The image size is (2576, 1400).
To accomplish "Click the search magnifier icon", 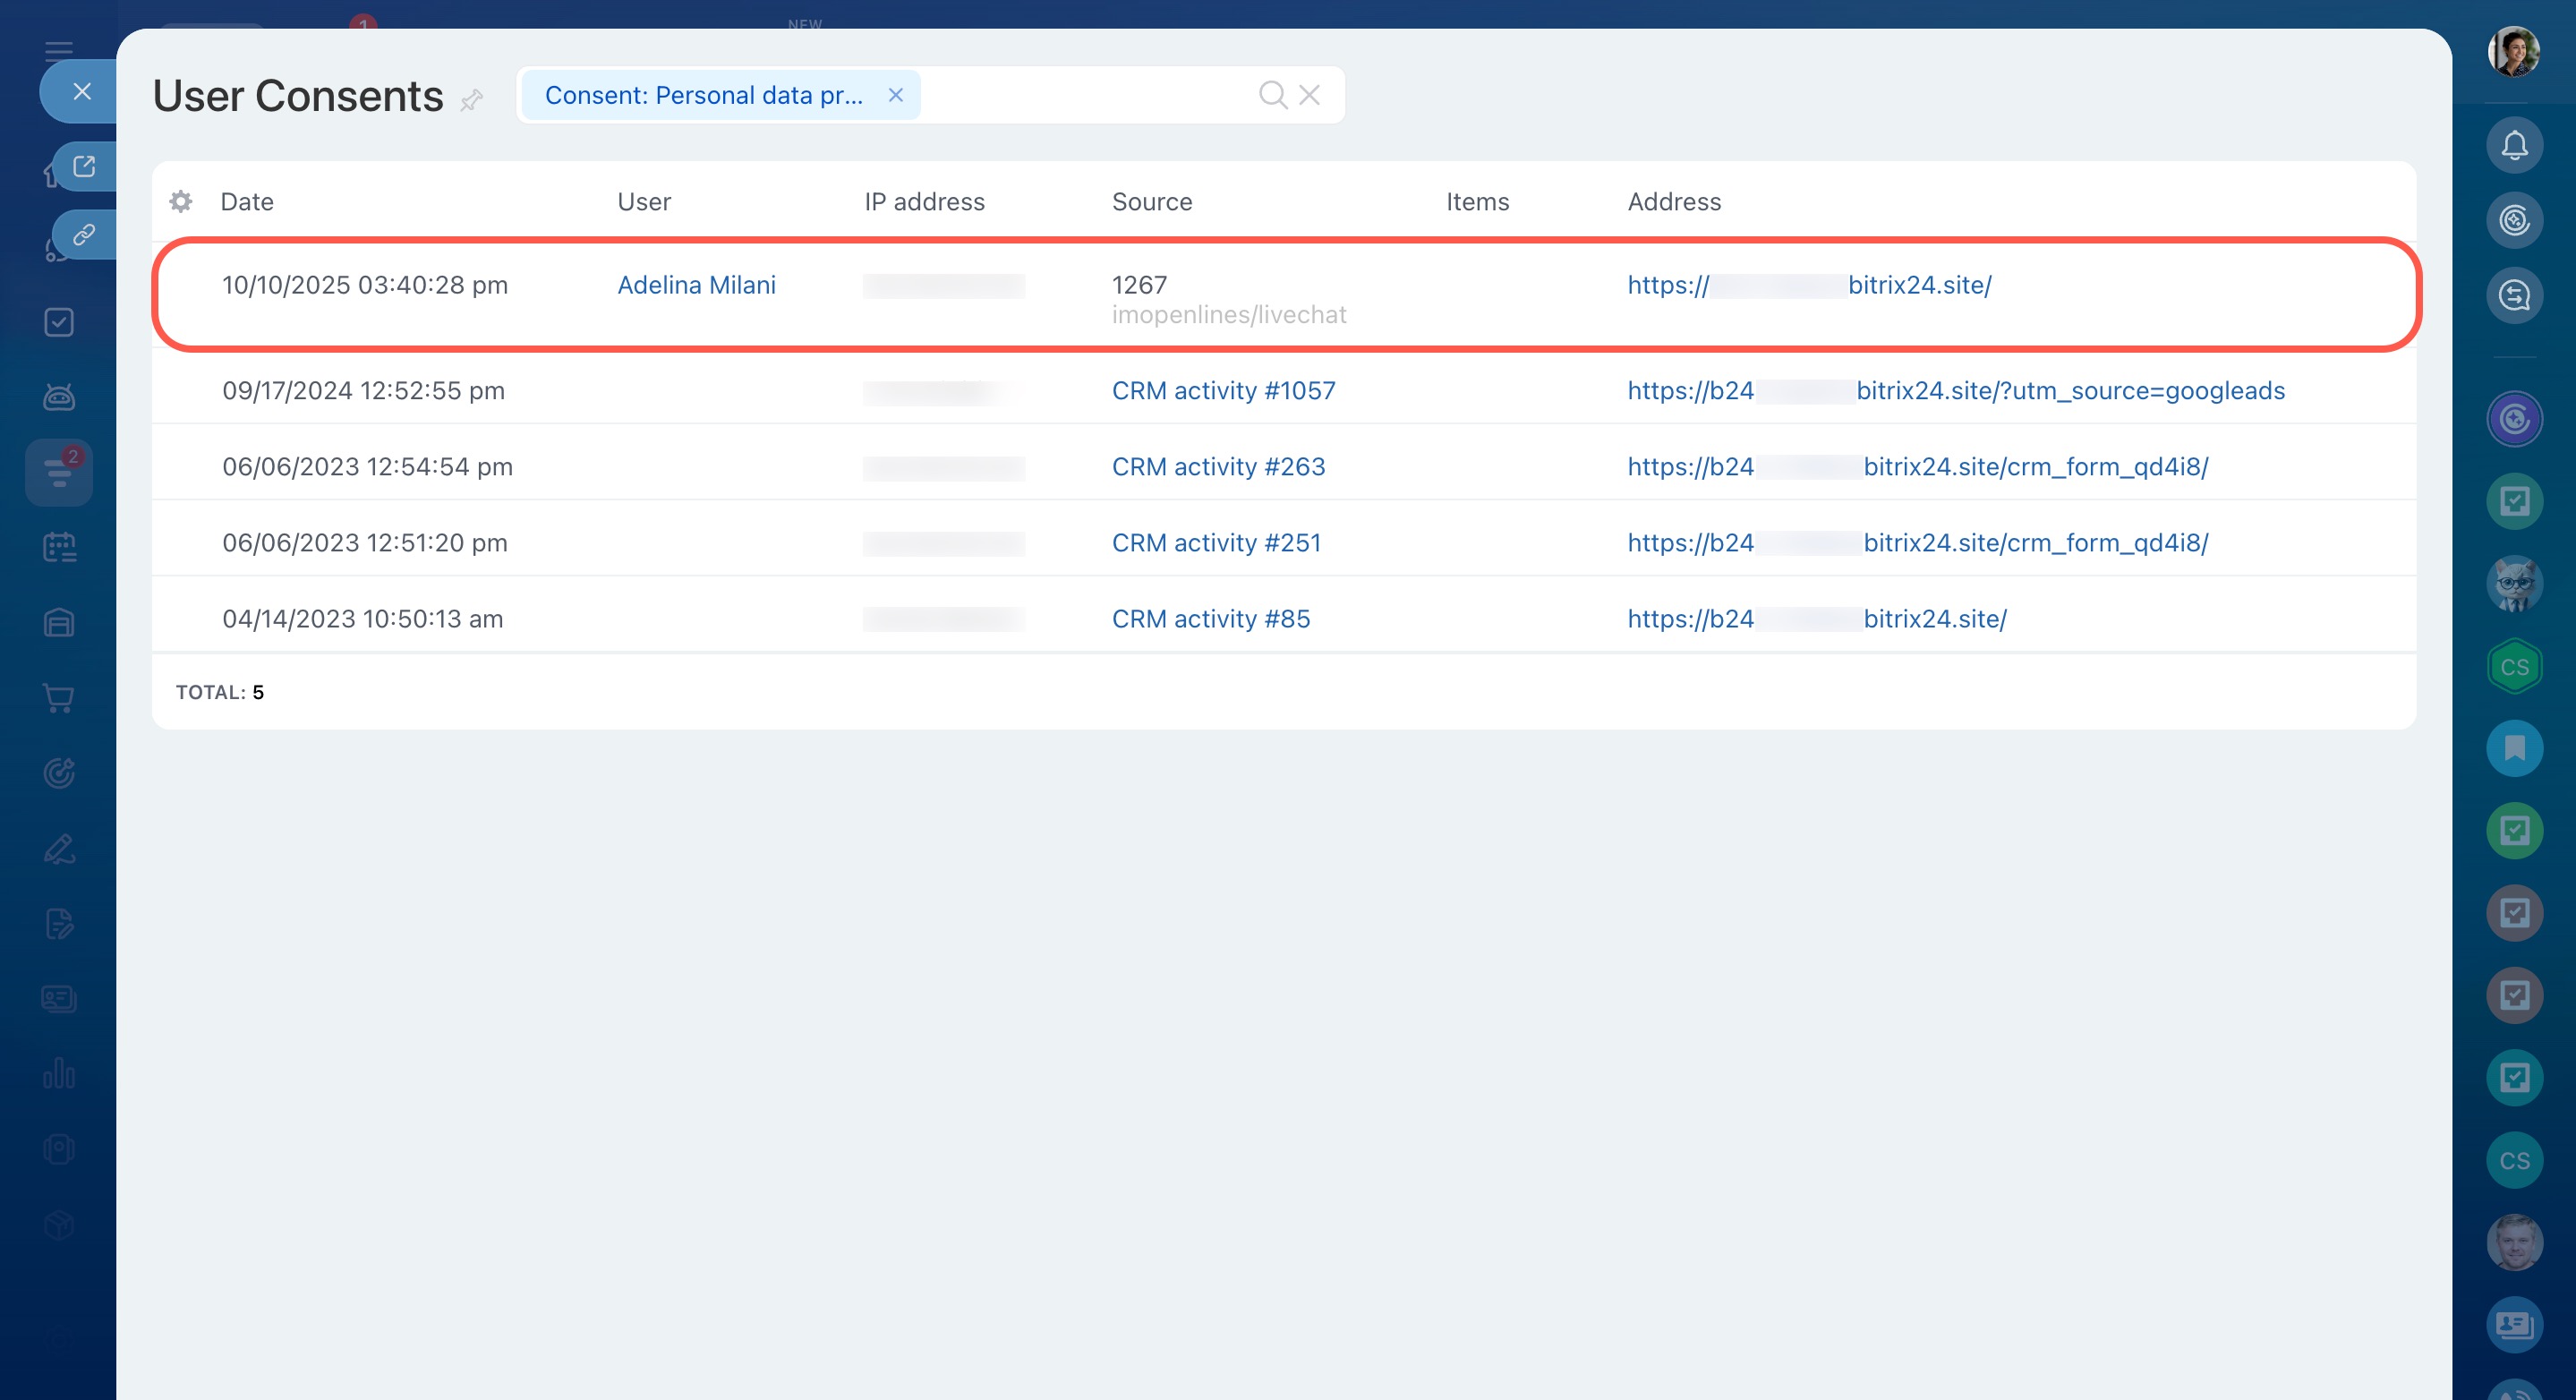I will 1272,95.
